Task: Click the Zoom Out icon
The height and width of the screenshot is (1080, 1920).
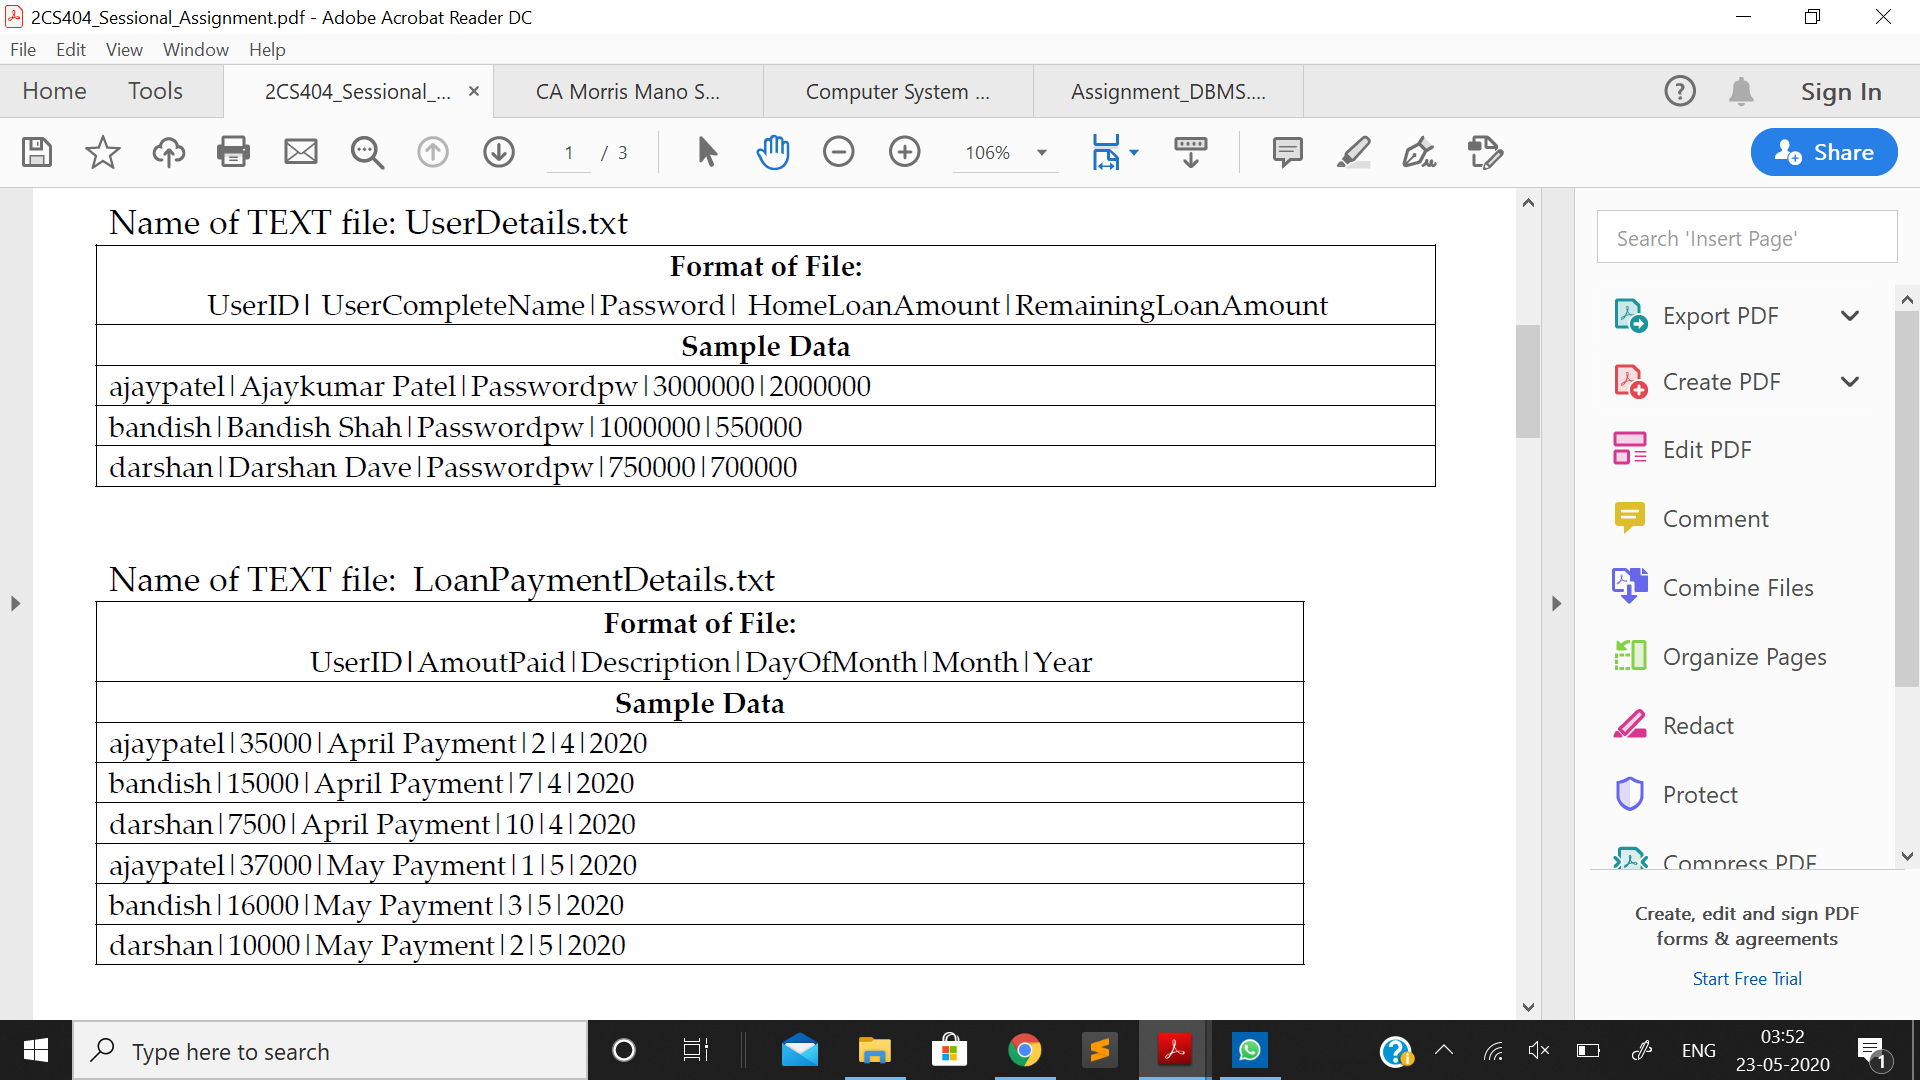Action: (839, 152)
